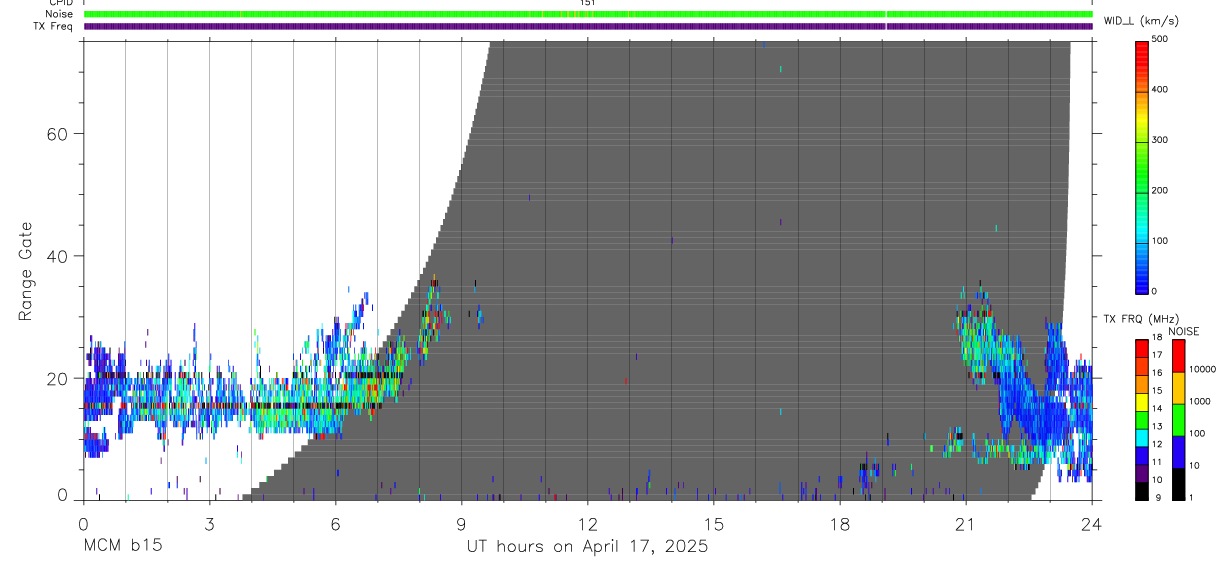Click the scatter cluster near hour 21 in the plot

(x=977, y=335)
